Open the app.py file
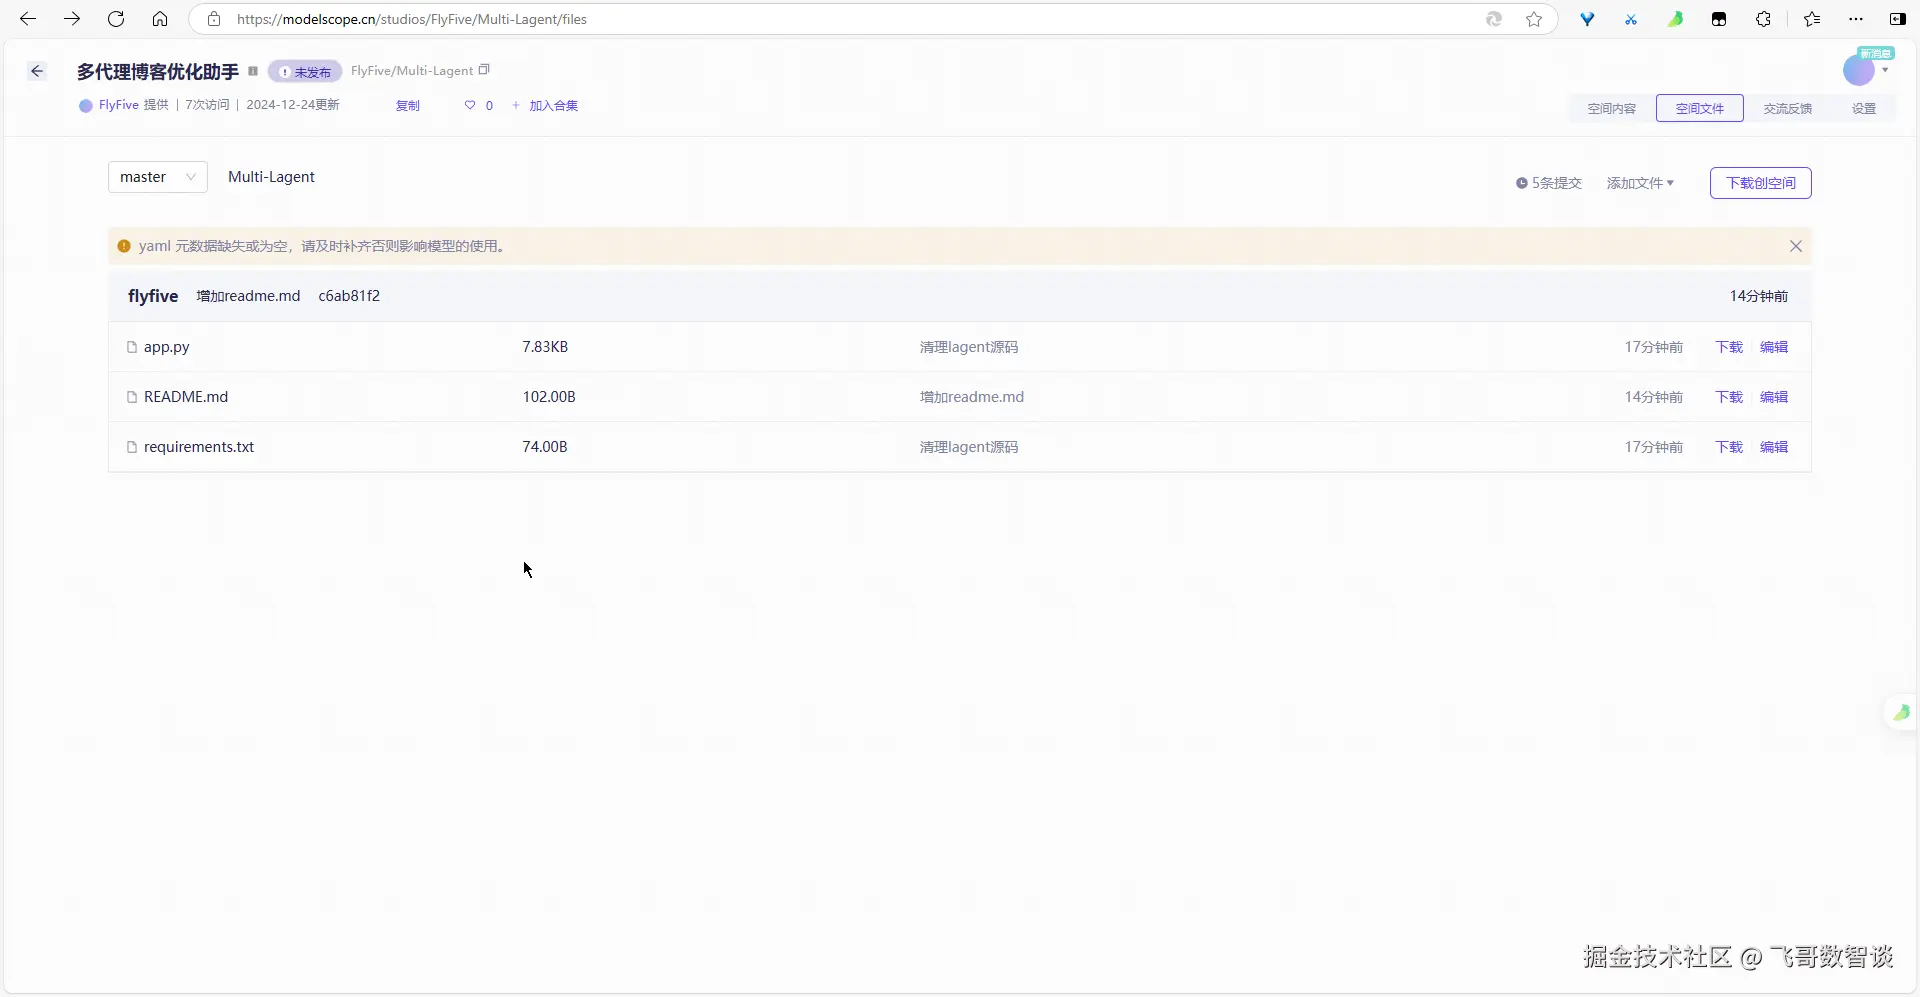The width and height of the screenshot is (1920, 997). click(x=167, y=347)
